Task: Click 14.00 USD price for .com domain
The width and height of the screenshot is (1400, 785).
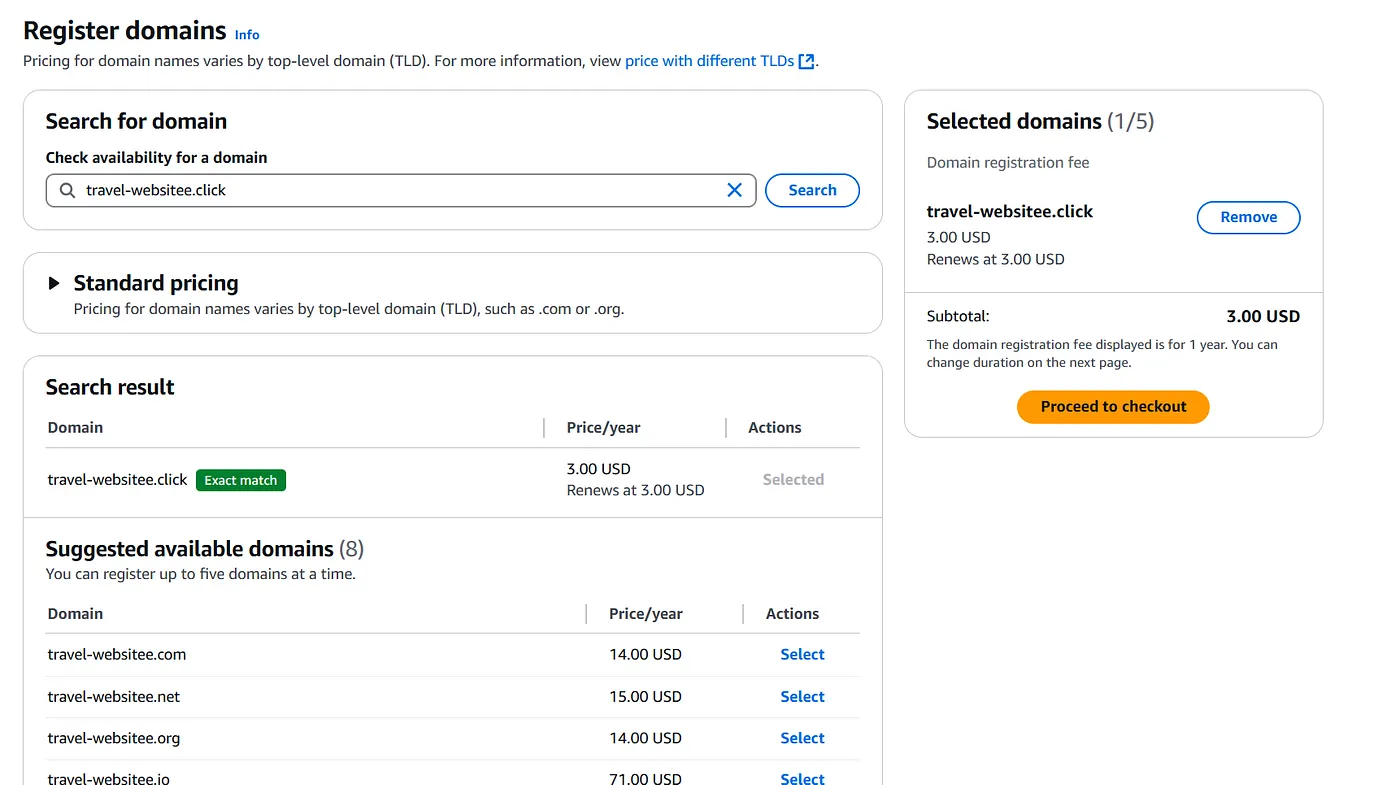Action: tap(645, 654)
